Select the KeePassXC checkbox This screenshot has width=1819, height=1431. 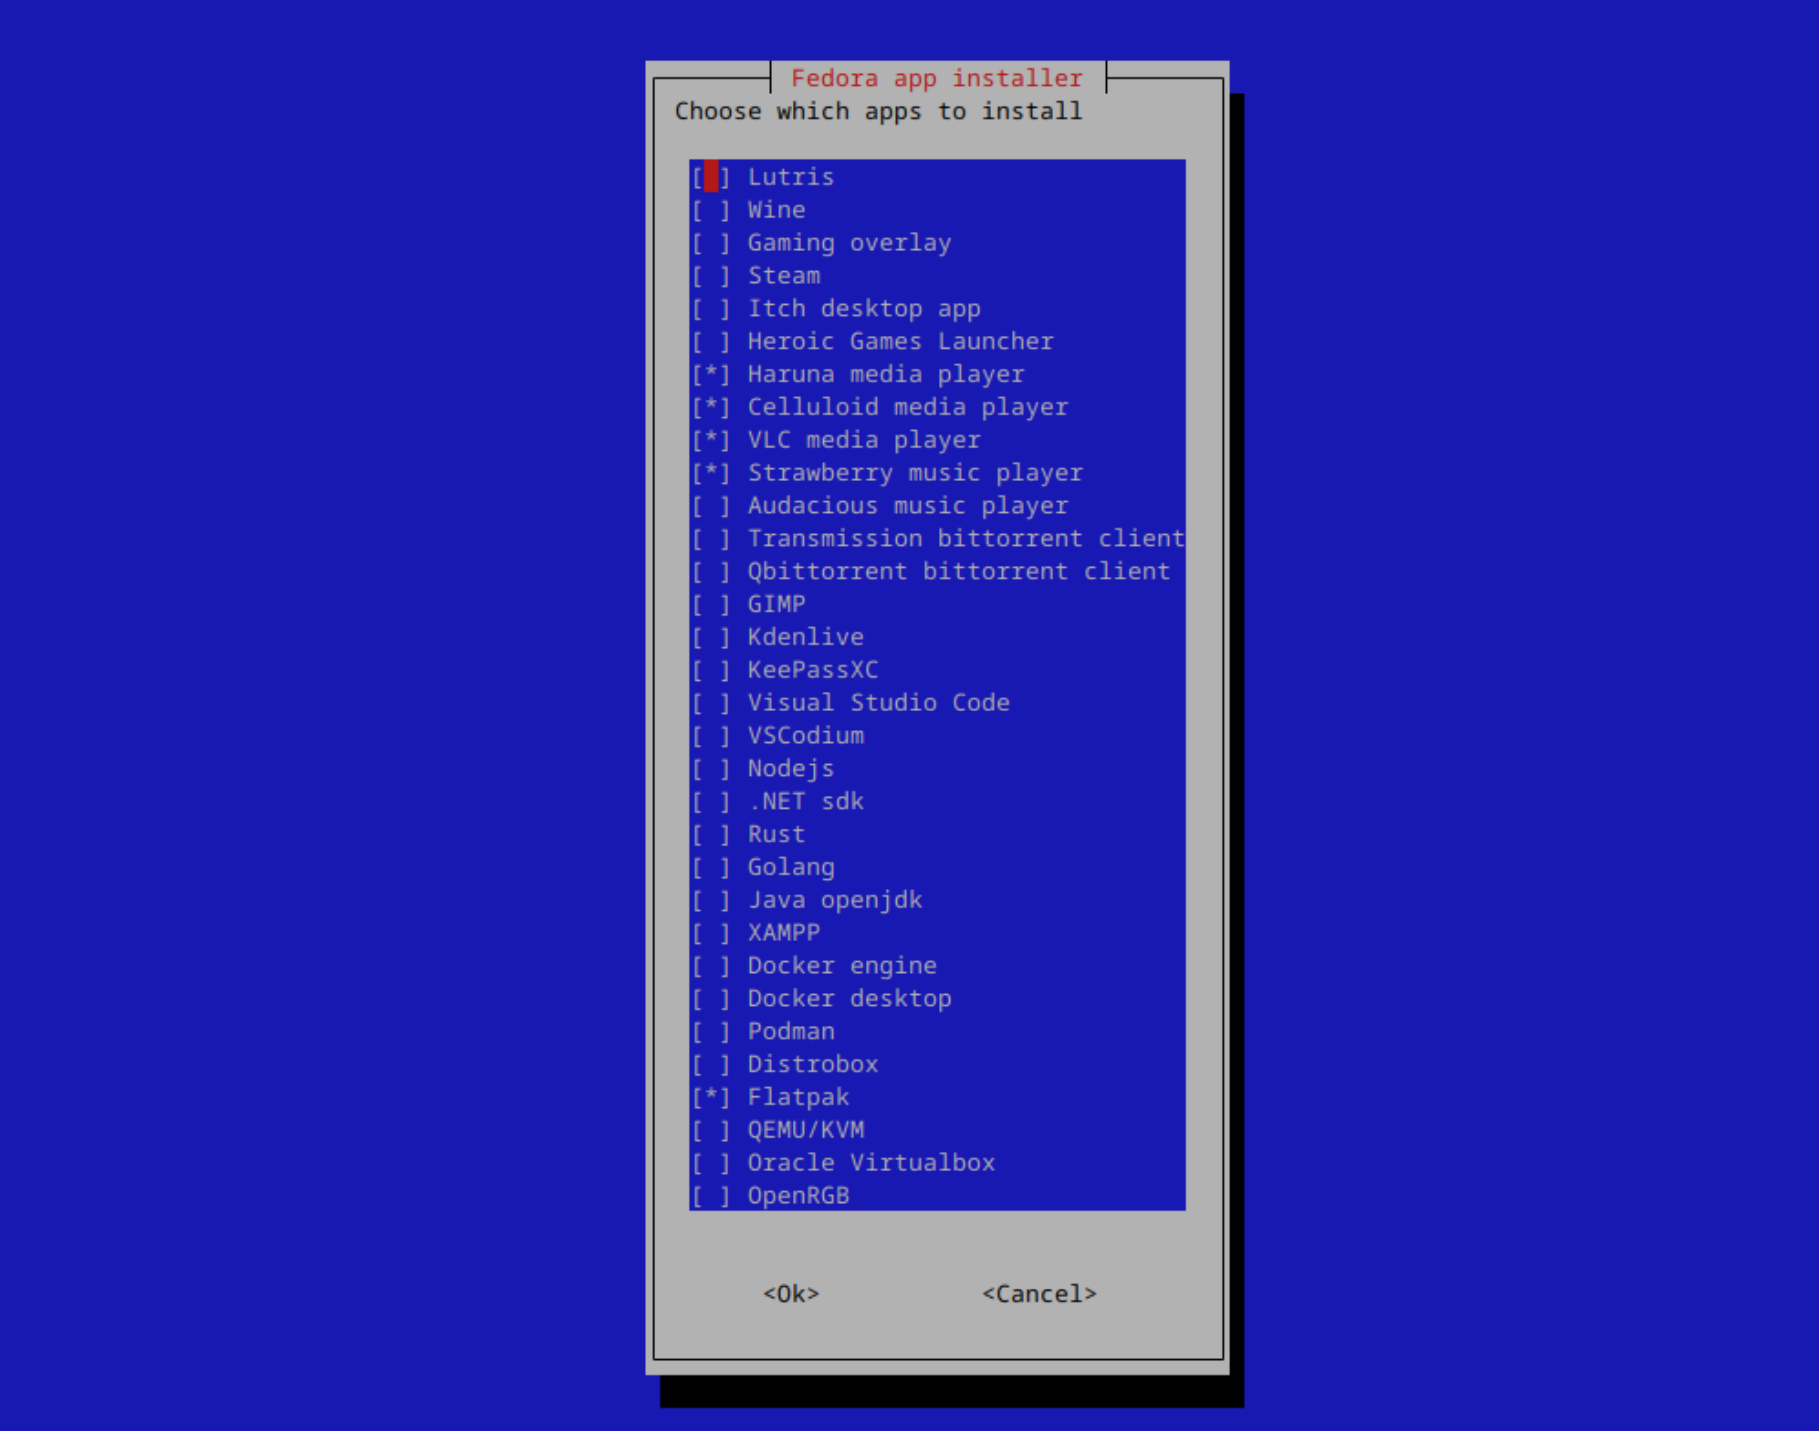point(711,670)
